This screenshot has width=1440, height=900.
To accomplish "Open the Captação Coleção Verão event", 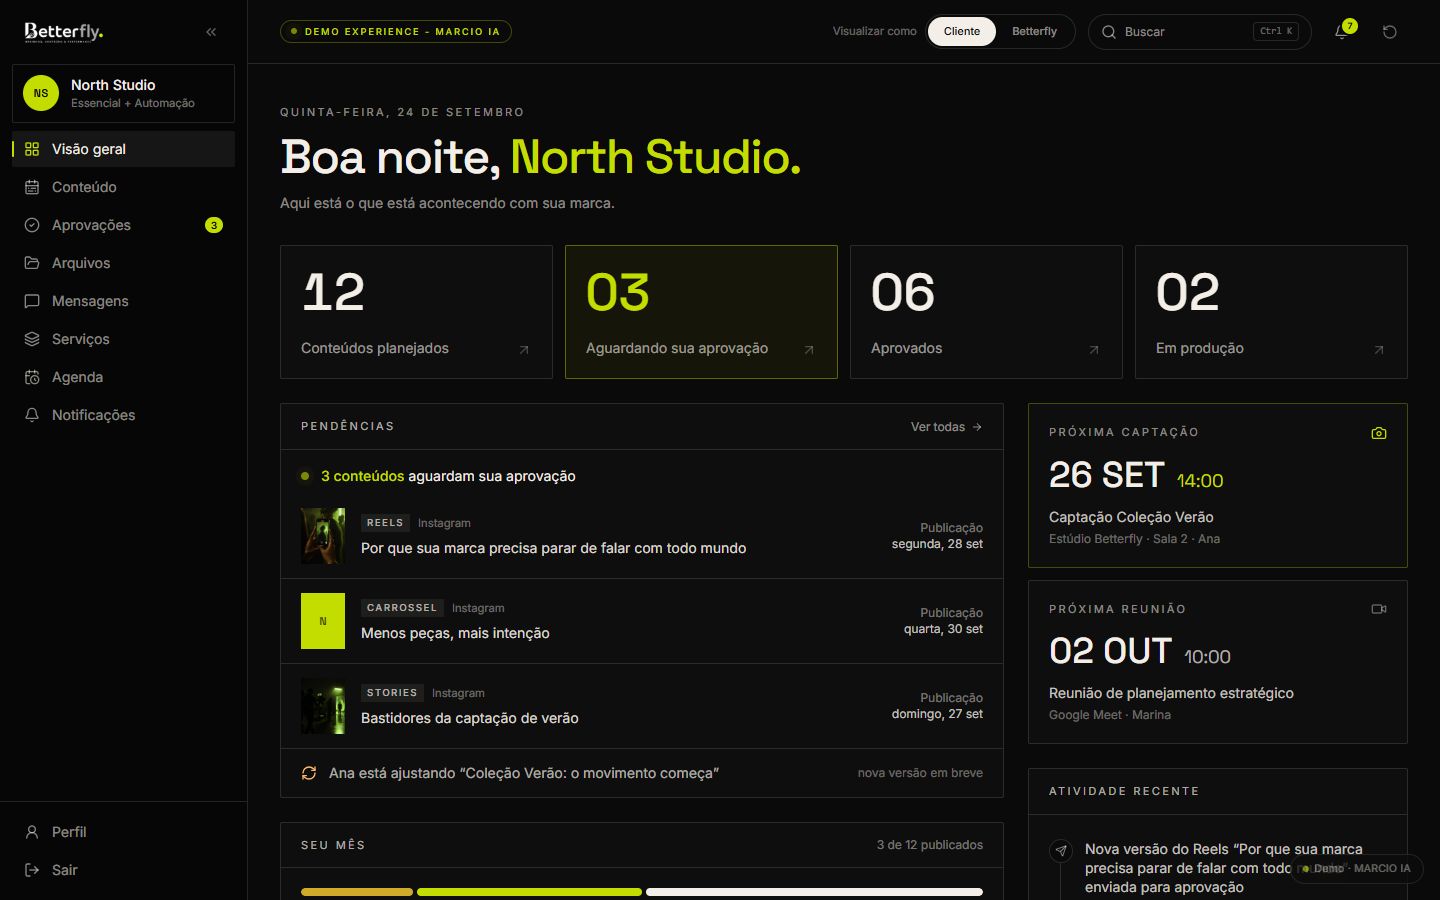I will coord(1218,485).
